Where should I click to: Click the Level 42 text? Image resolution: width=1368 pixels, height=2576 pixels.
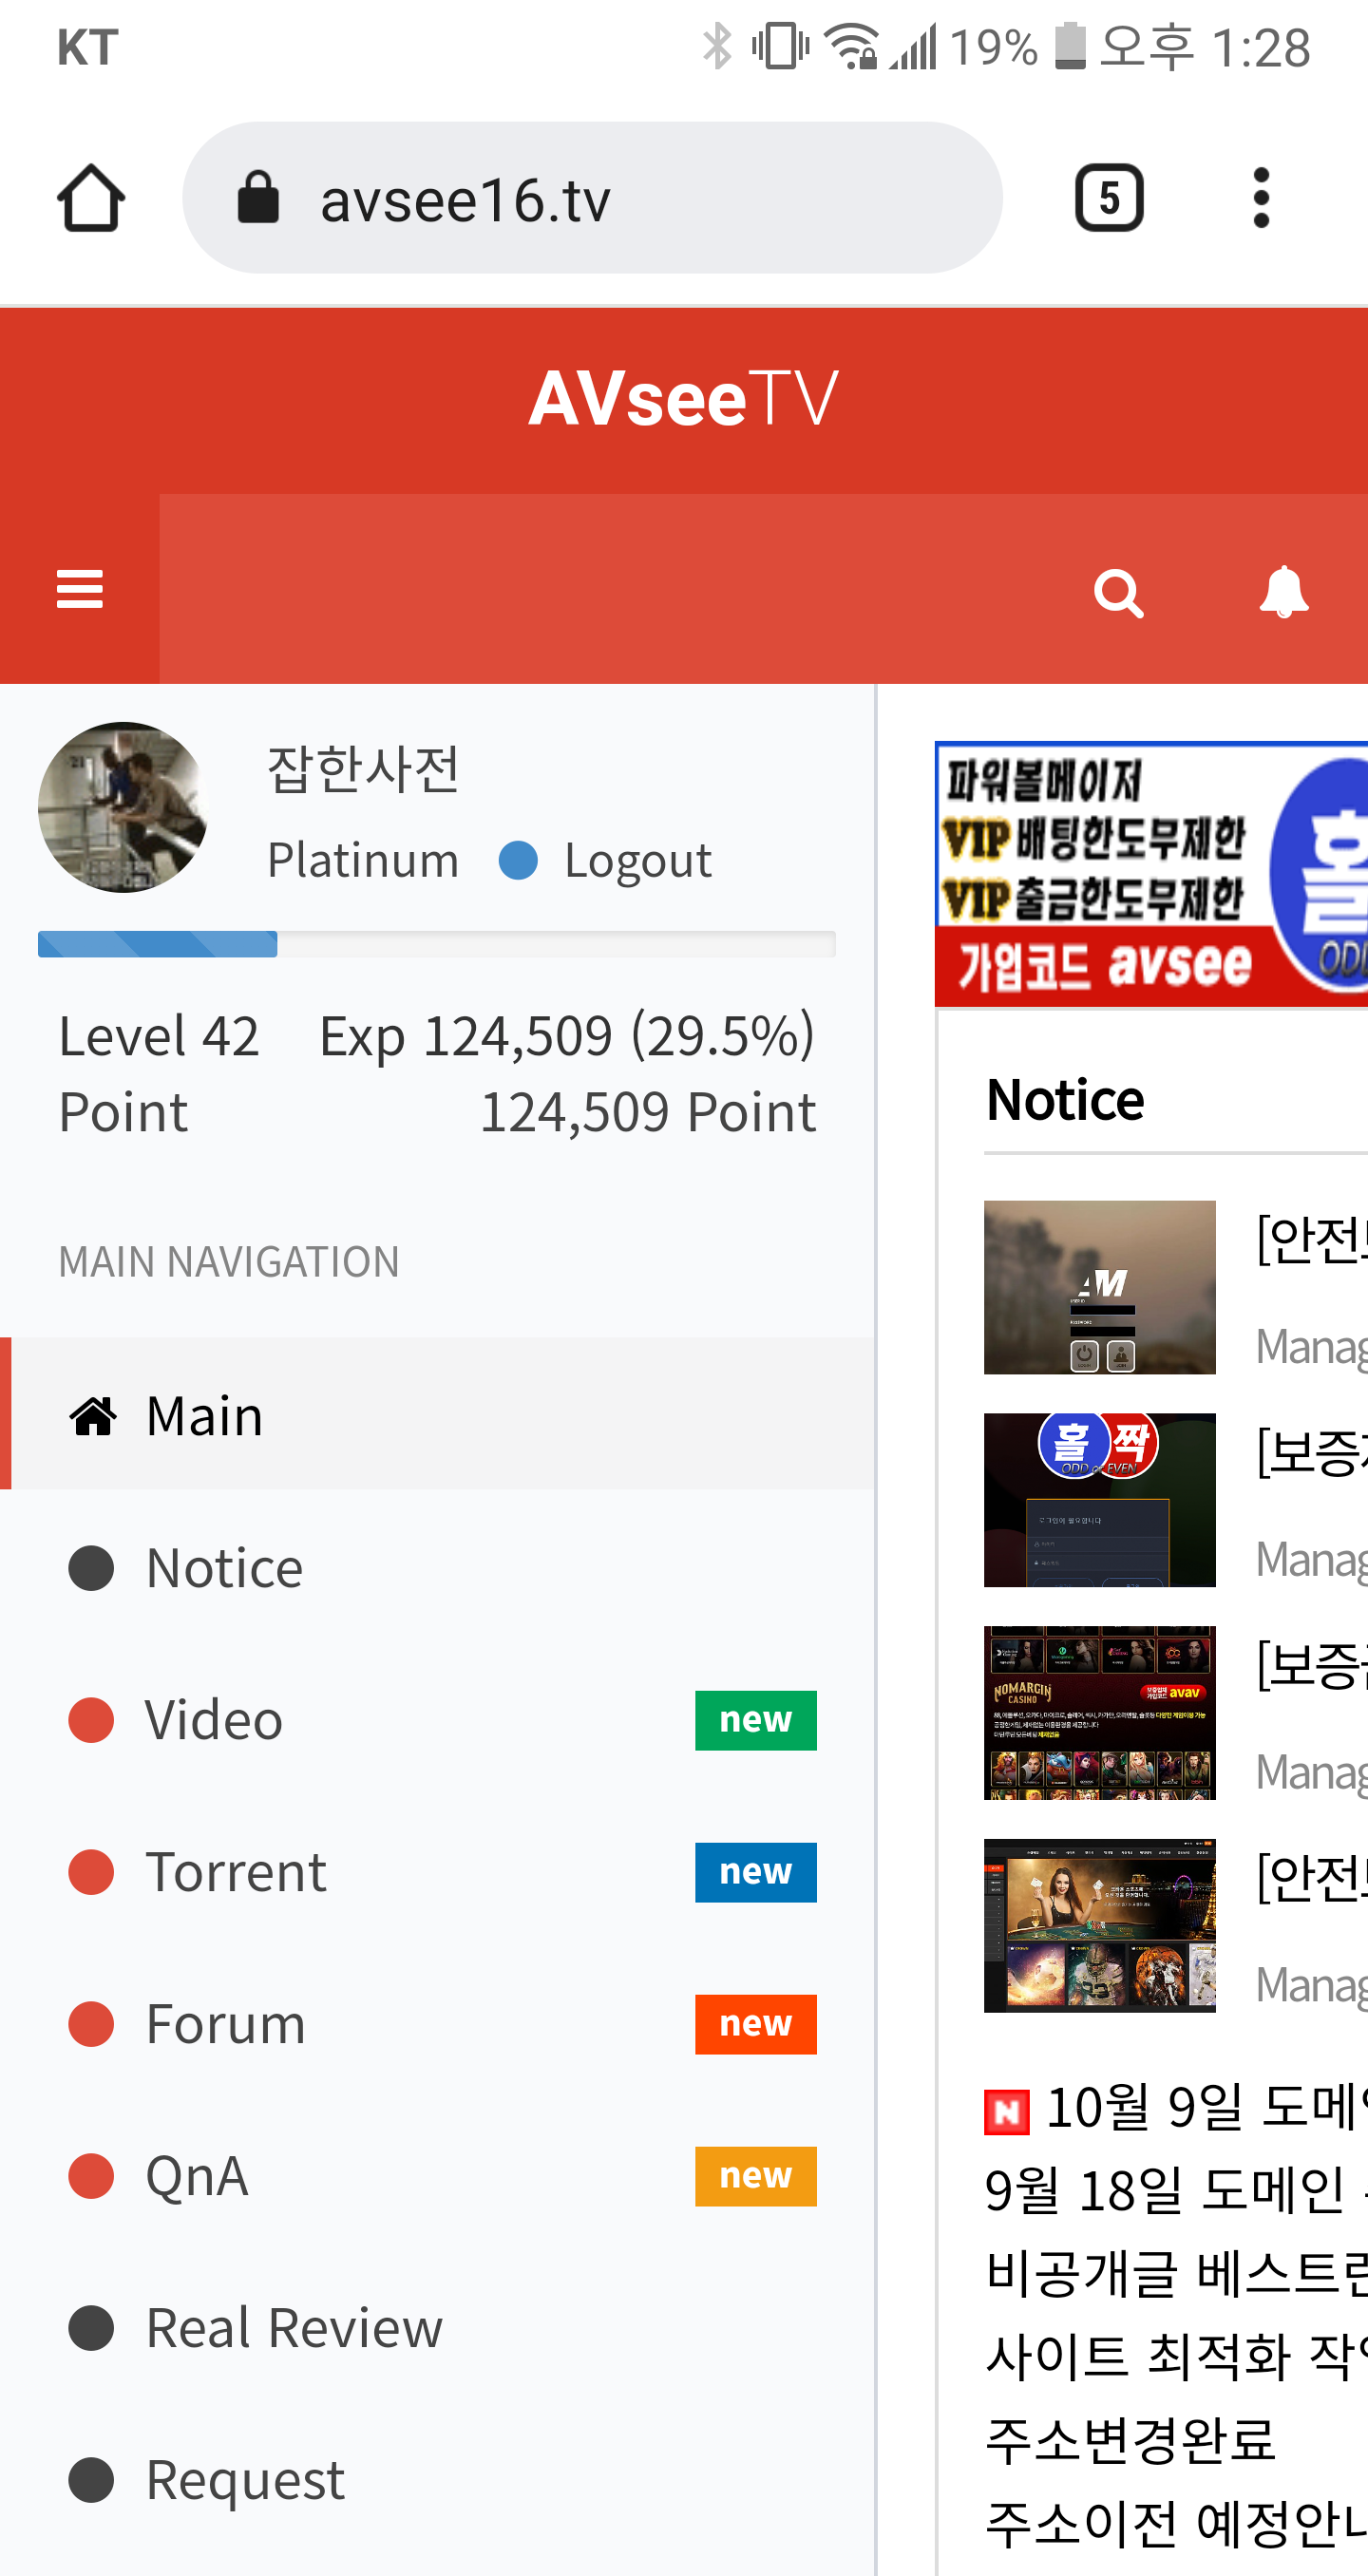tap(159, 1035)
